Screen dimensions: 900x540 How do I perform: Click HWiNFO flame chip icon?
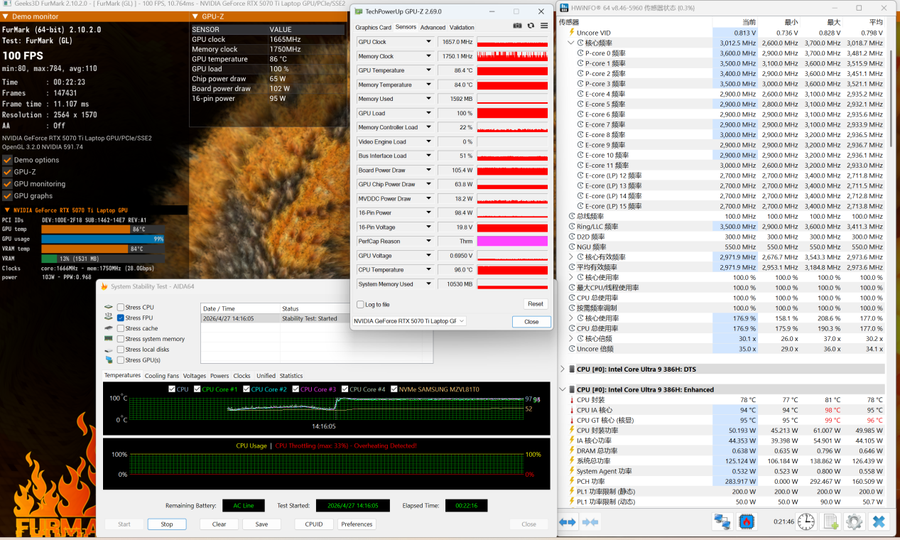click(x=747, y=522)
